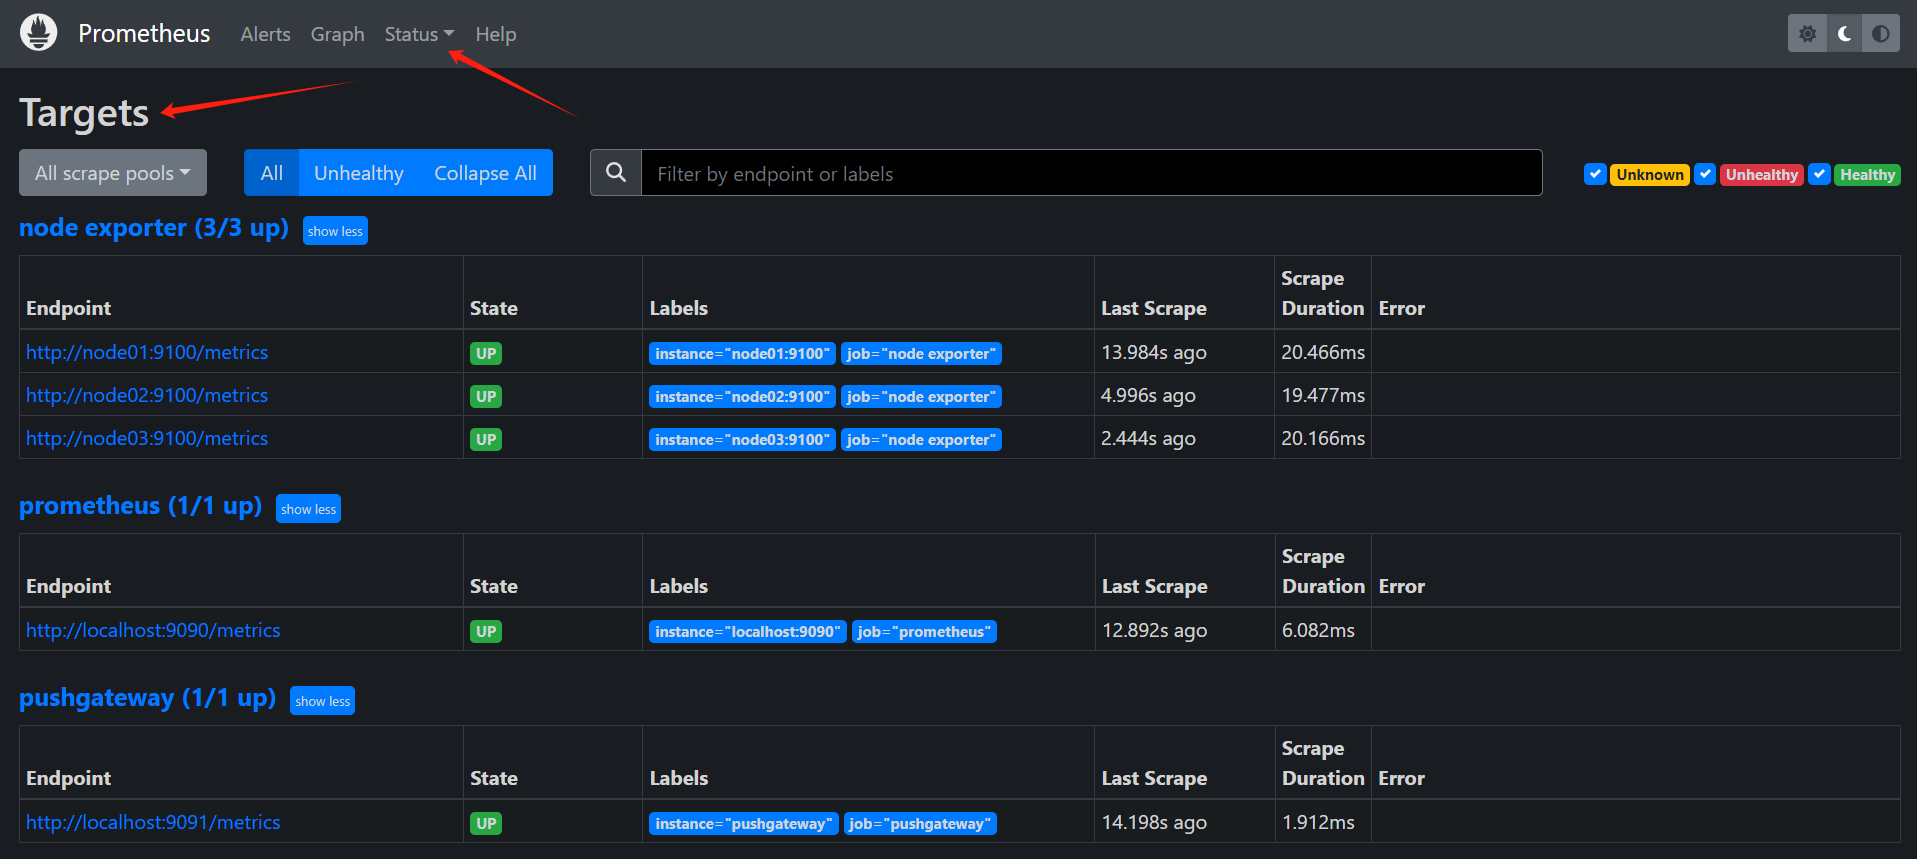The width and height of the screenshot is (1917, 859).
Task: Click the 20.466ms scrape duration value
Action: (1323, 352)
